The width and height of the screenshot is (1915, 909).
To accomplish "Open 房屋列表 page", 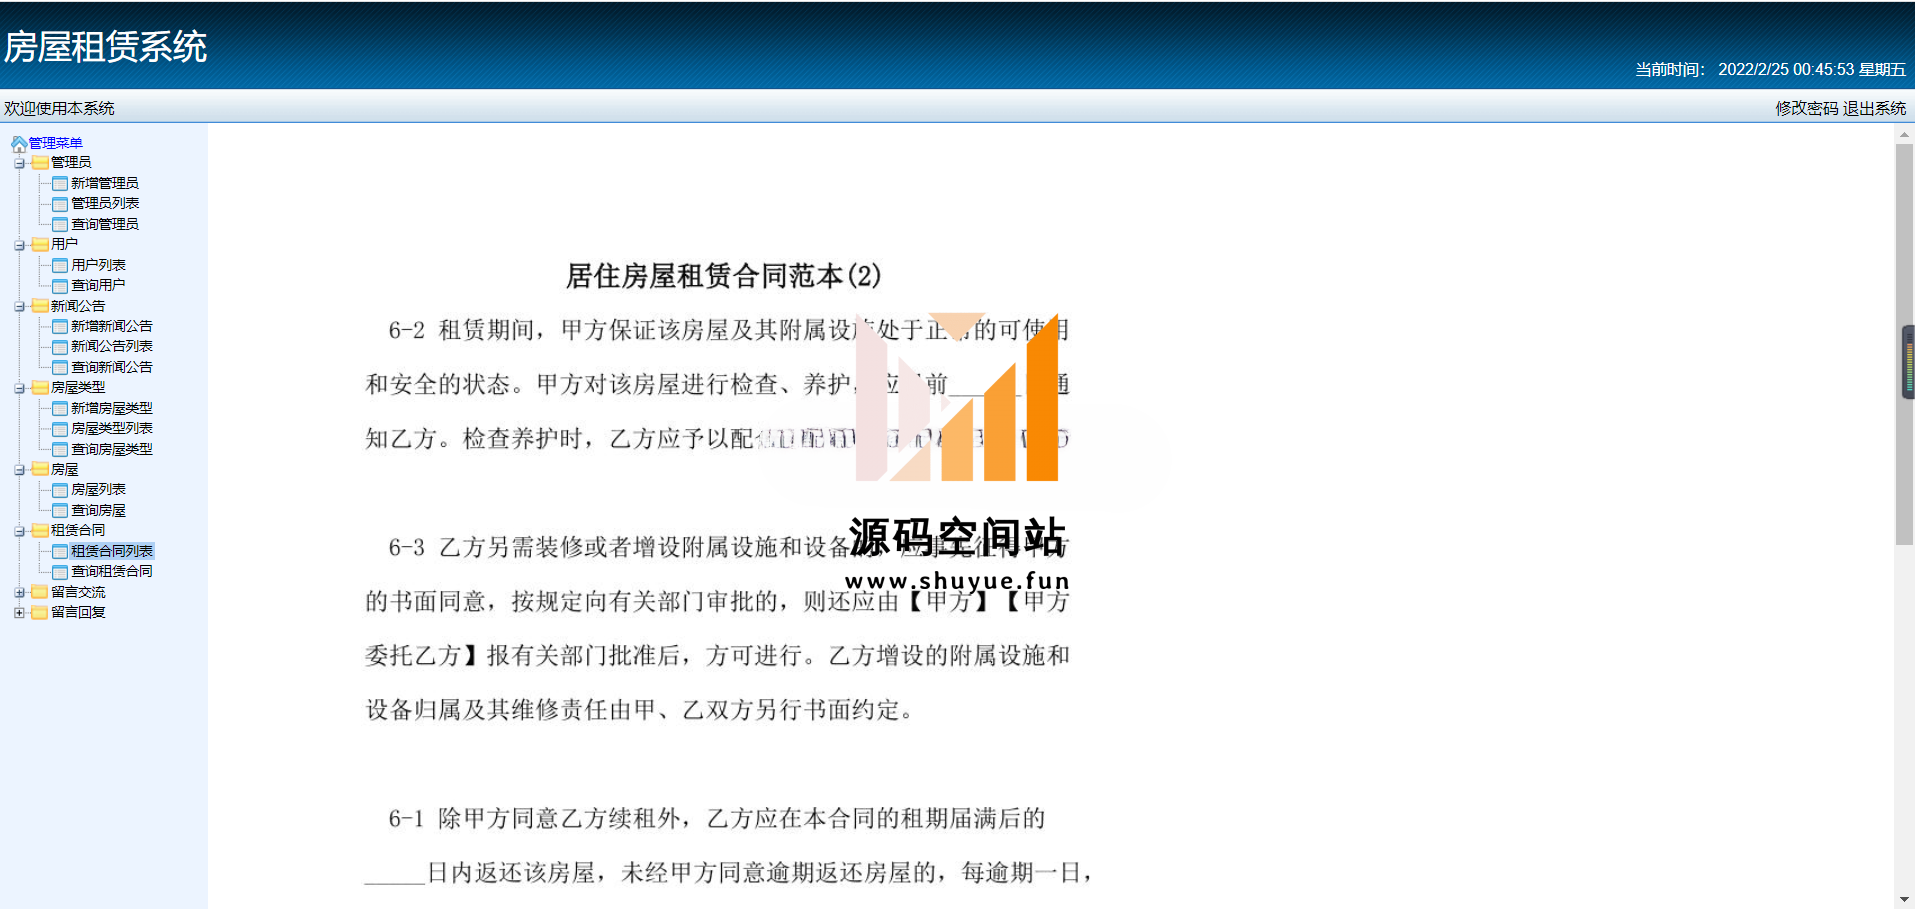I will pos(98,489).
